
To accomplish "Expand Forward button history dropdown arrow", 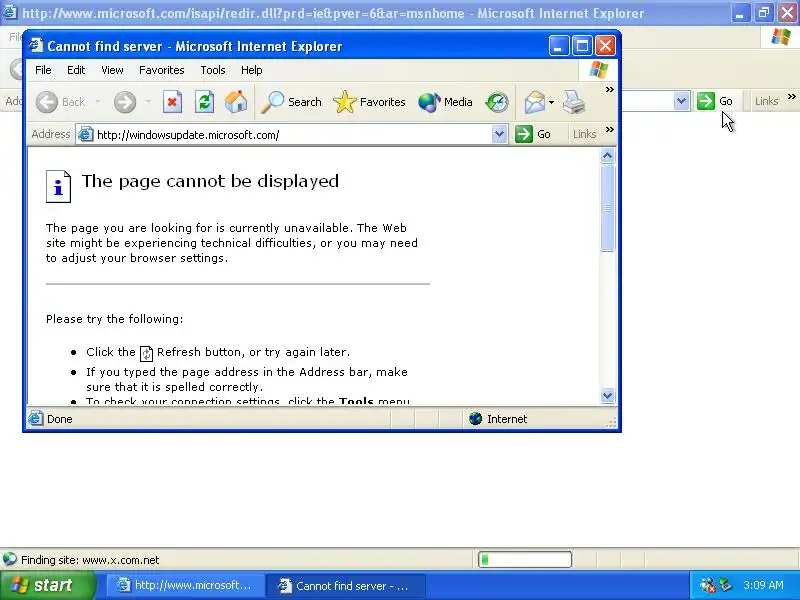I will [x=148, y=102].
